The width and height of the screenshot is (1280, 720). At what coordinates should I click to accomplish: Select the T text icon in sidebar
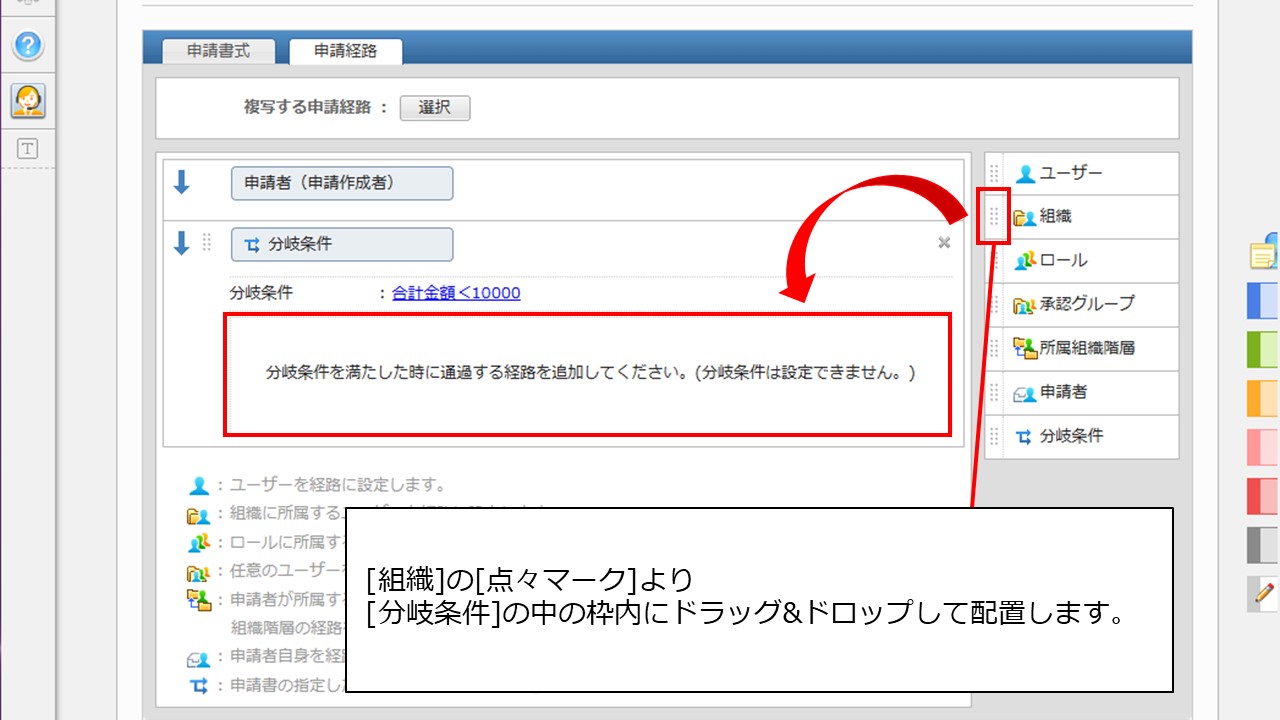coord(28,149)
